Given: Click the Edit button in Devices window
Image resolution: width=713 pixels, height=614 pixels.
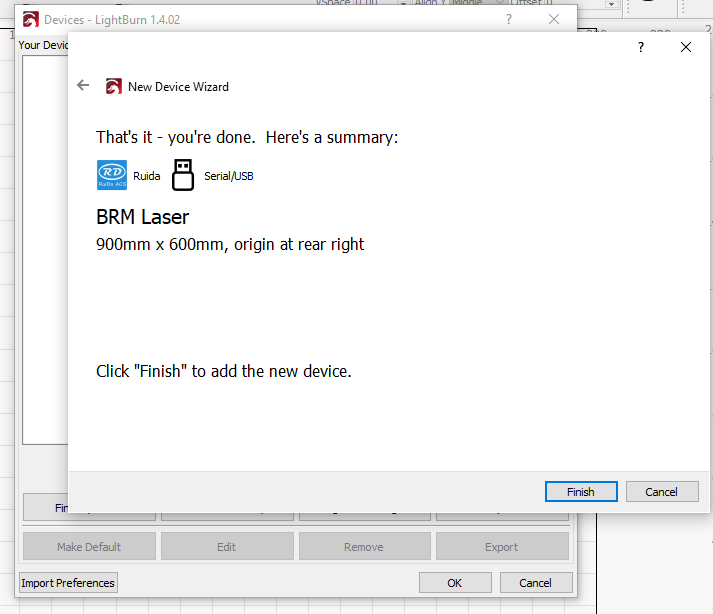Looking at the screenshot, I should pos(227,546).
